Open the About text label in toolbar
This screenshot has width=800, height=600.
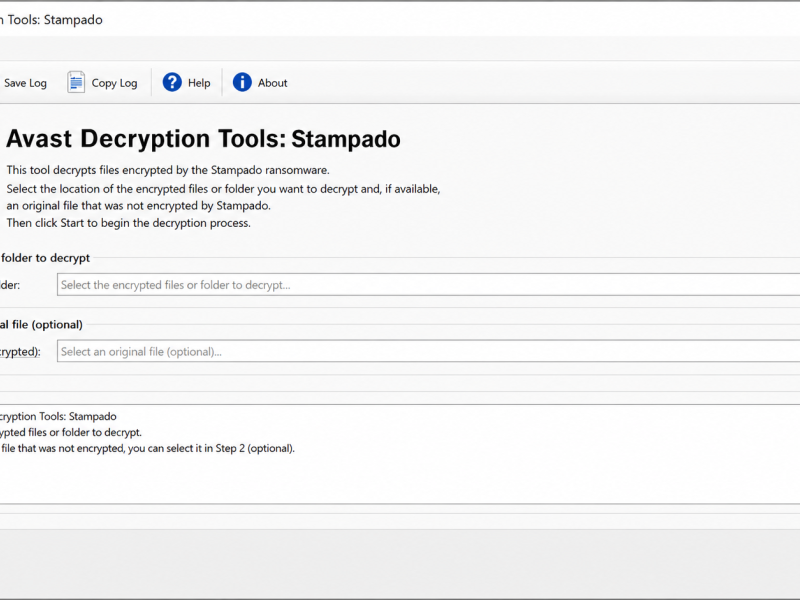tap(272, 83)
